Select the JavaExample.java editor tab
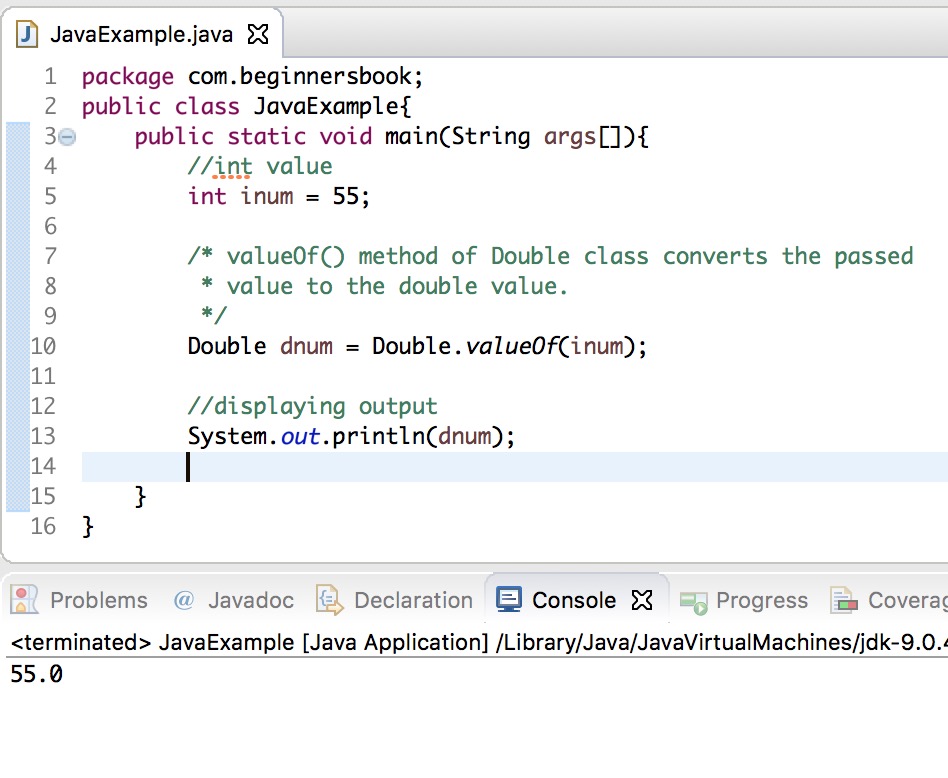 point(142,34)
